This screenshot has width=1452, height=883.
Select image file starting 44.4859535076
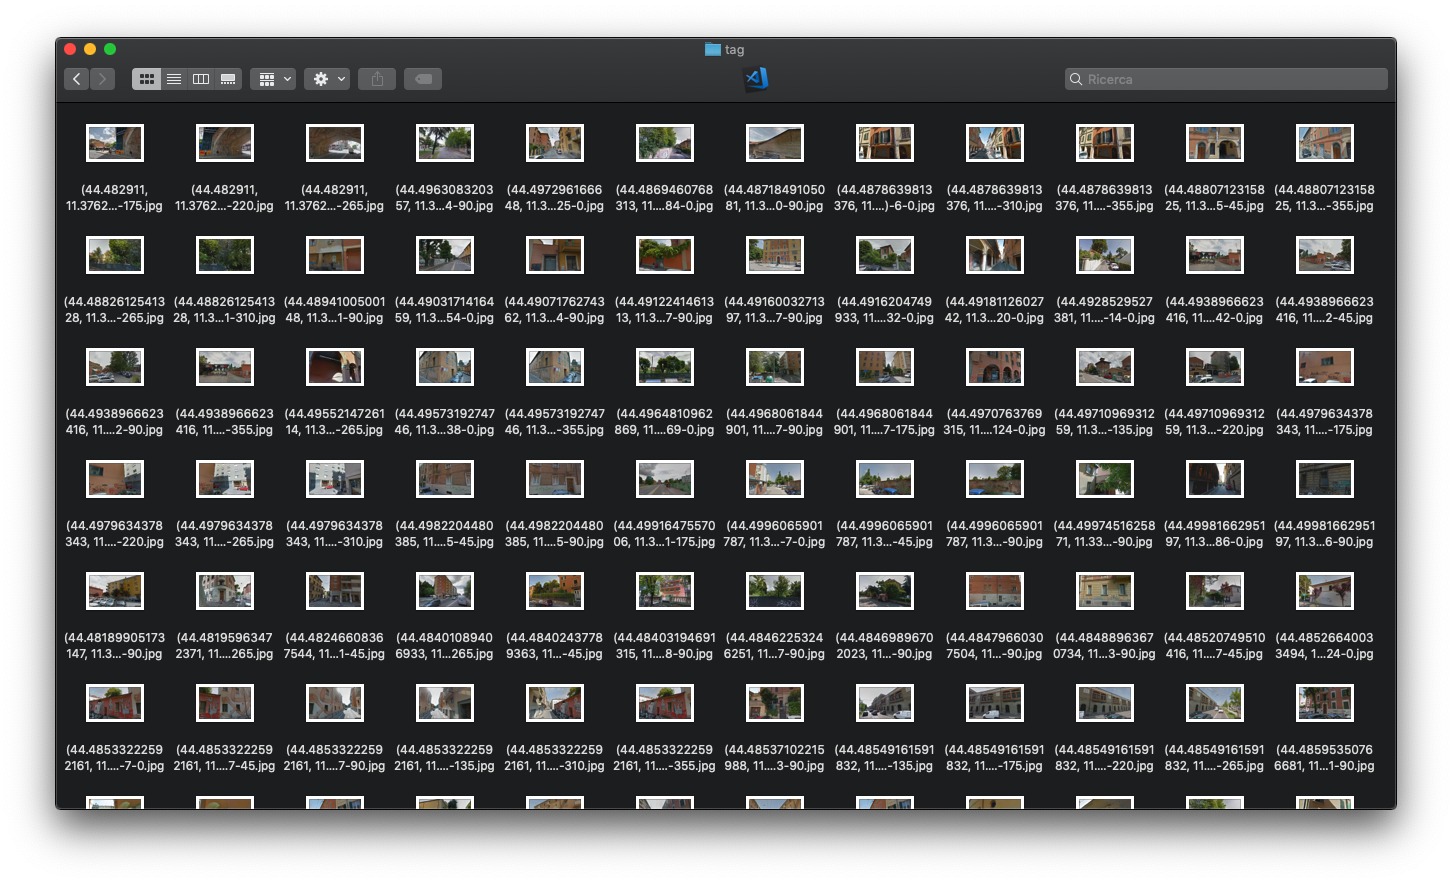coord(1325,703)
